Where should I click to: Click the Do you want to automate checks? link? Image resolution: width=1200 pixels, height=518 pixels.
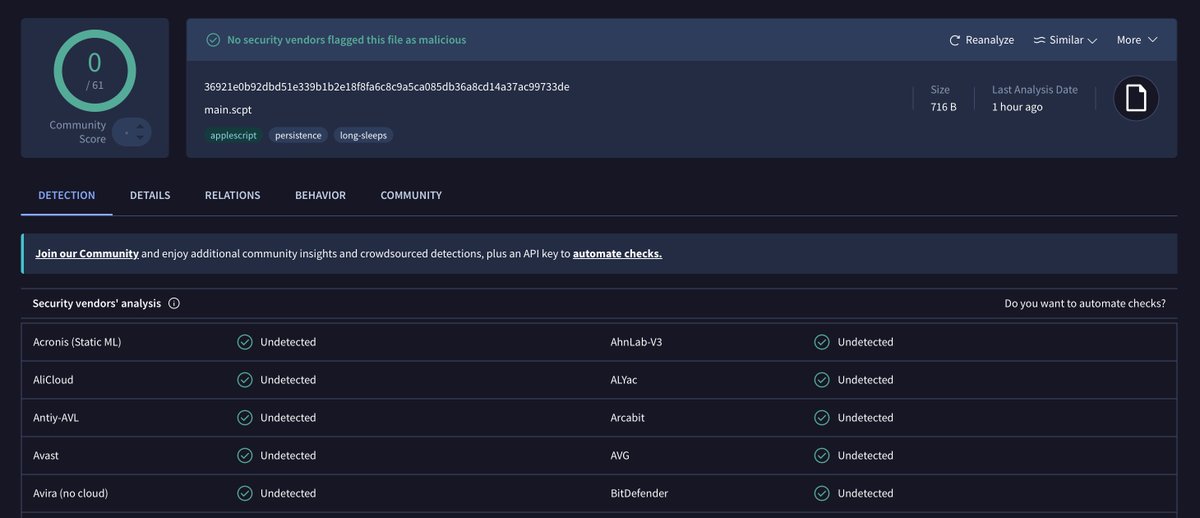(1085, 303)
